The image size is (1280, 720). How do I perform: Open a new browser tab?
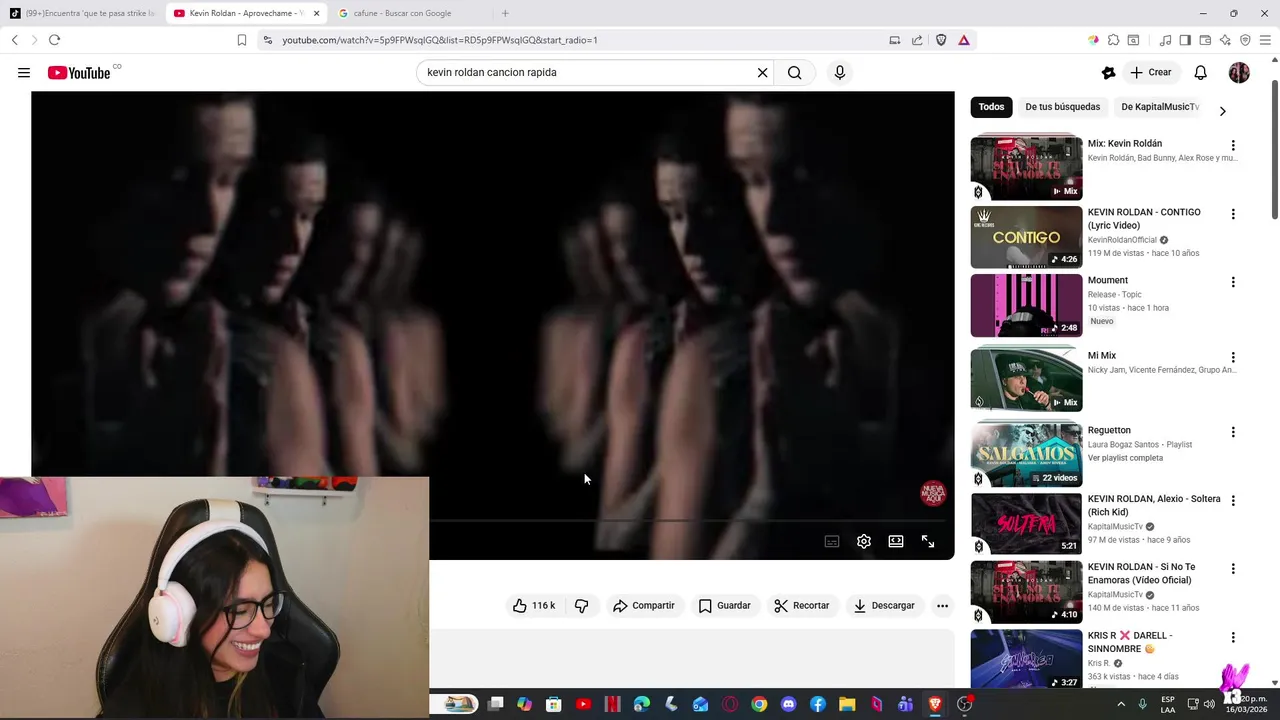505,13
